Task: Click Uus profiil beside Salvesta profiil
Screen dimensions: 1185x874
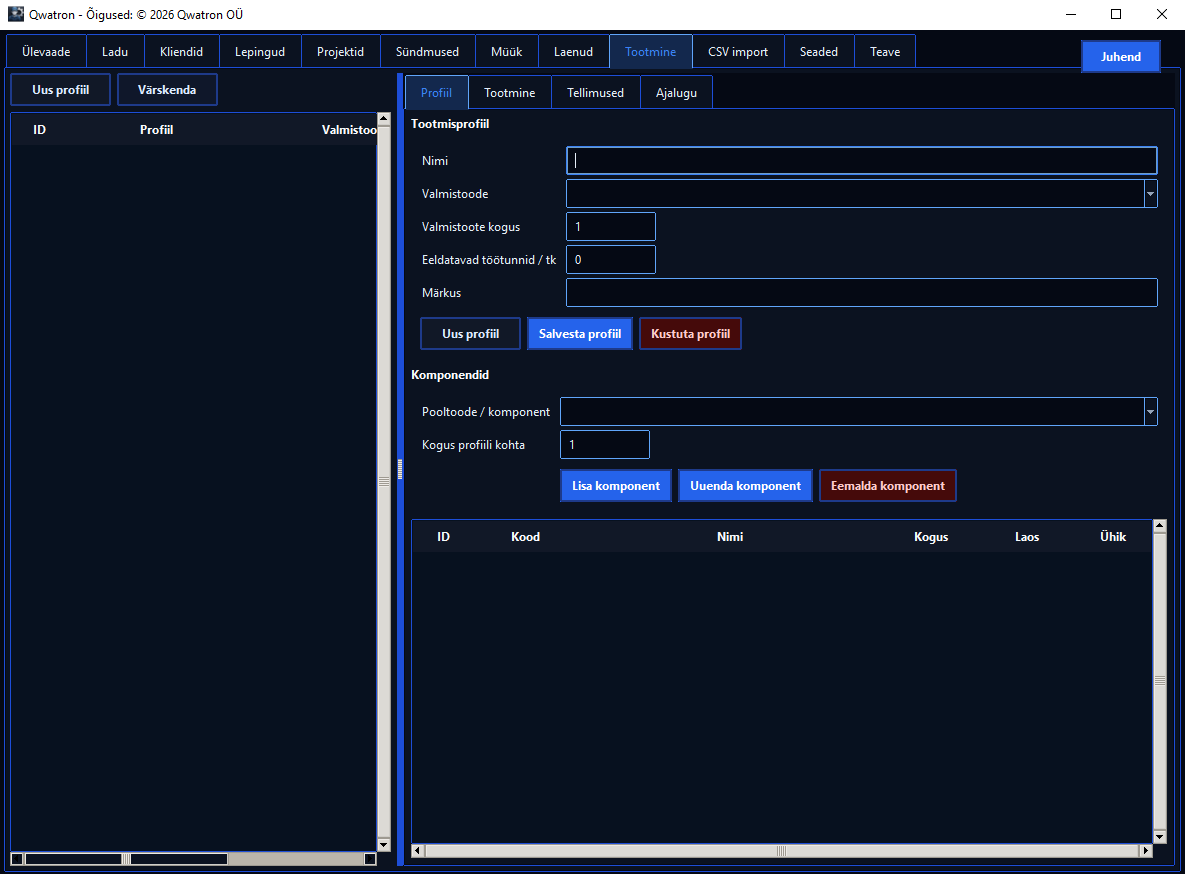Action: 470,334
